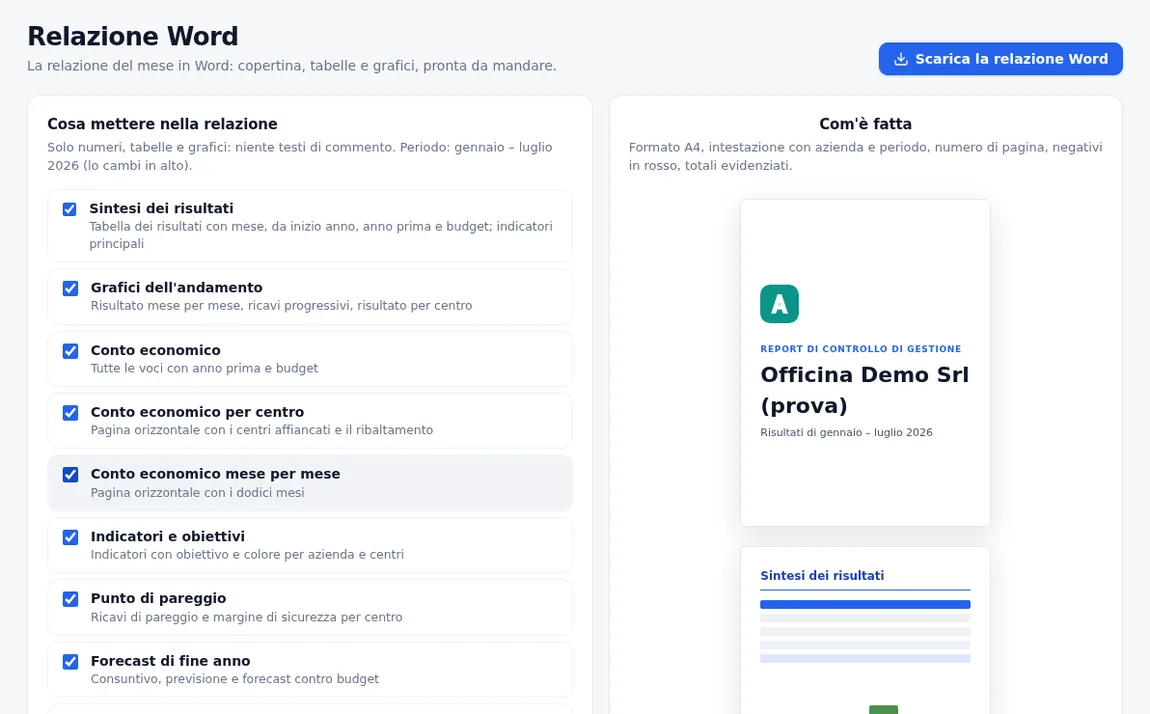Click 'REPORT DI CONTROLLO DI GESTIONE' caption
Image resolution: width=1150 pixels, height=714 pixels.
[860, 349]
